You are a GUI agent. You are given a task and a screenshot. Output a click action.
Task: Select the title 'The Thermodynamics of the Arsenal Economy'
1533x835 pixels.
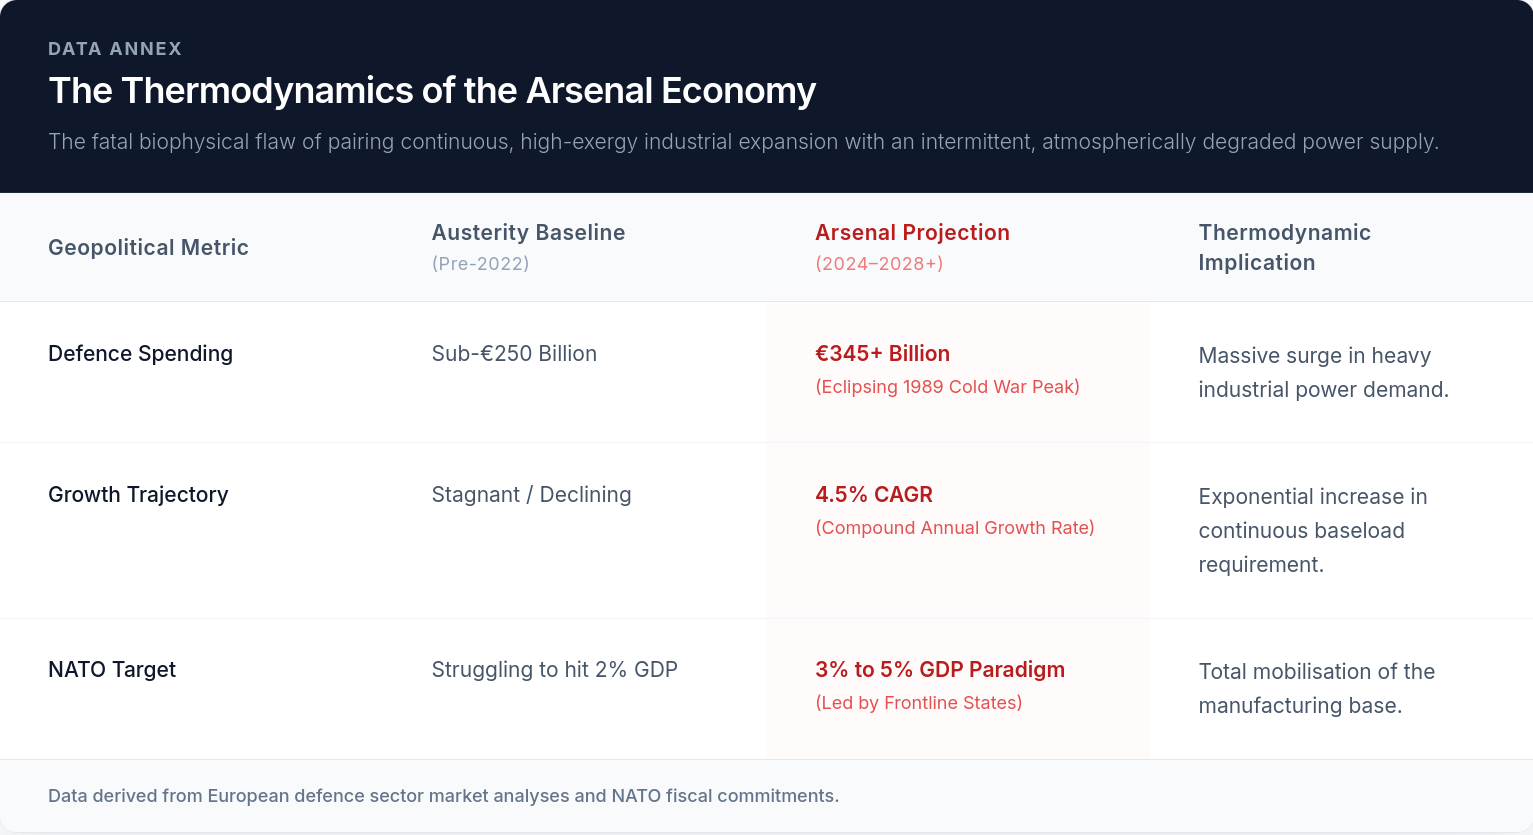(432, 91)
